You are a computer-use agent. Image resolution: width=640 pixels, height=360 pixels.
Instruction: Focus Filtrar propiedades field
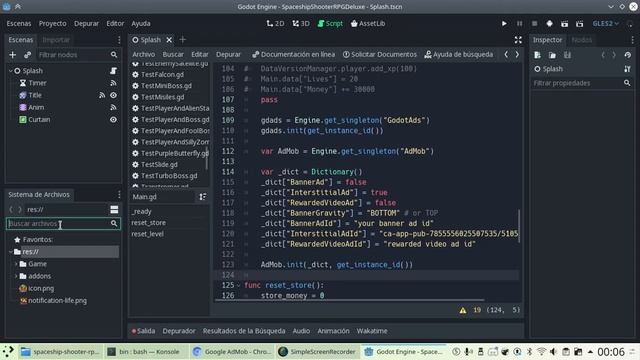coord(581,83)
